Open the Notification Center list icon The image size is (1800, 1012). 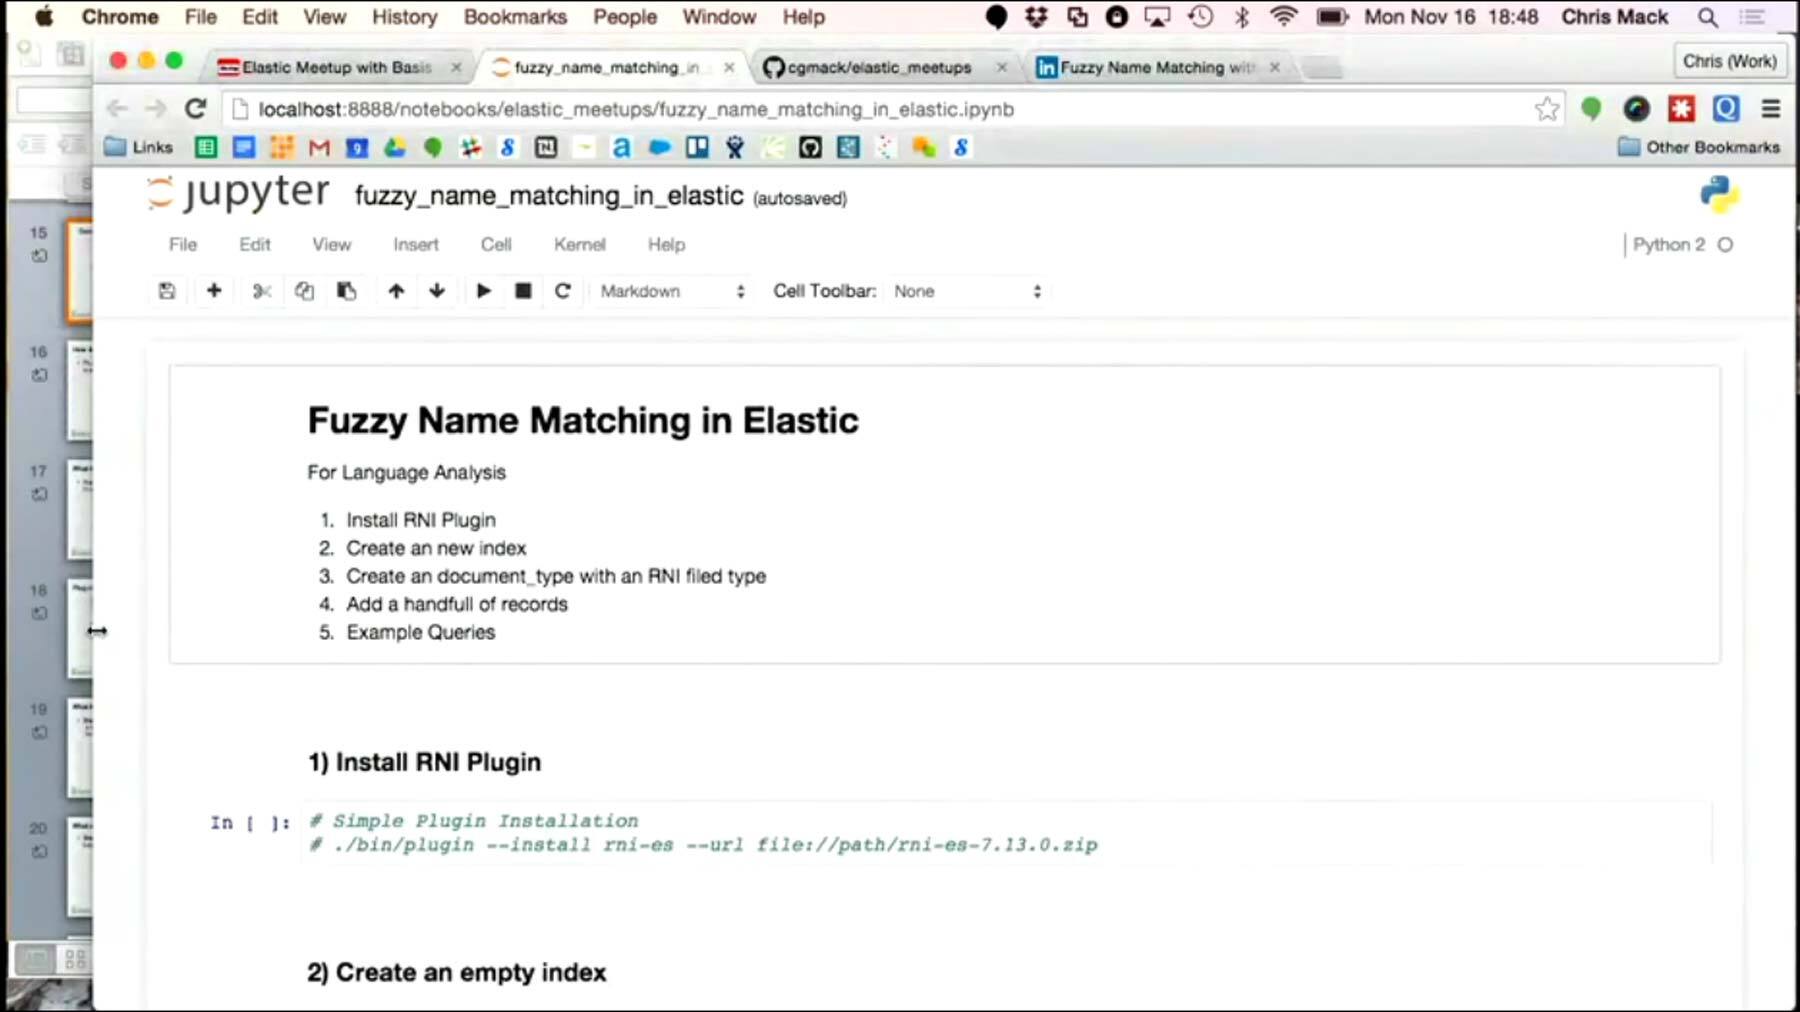pyautogui.click(x=1753, y=17)
